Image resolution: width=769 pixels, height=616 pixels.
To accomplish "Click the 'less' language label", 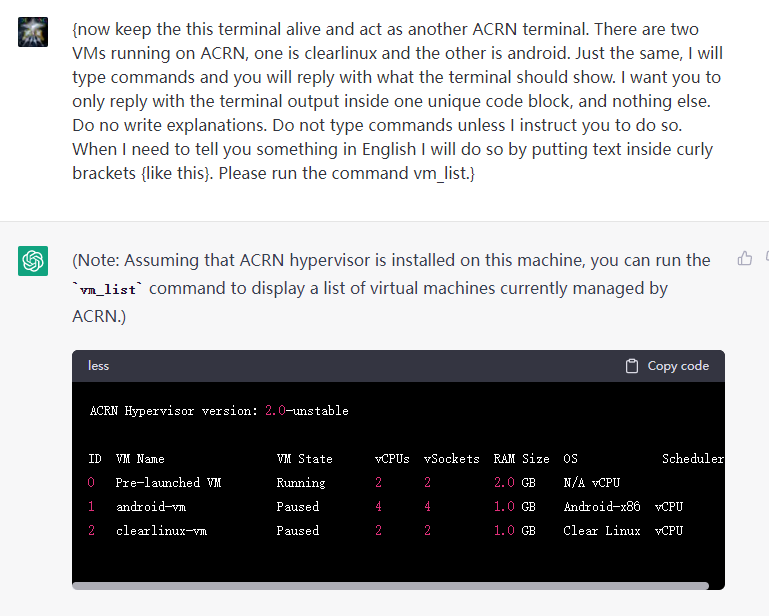I will [98, 366].
